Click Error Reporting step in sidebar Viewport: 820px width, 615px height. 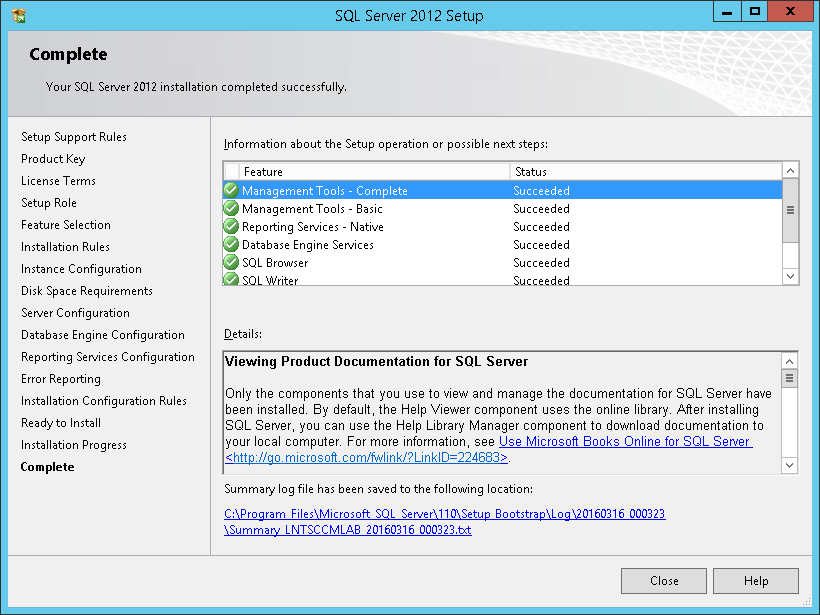[61, 379]
